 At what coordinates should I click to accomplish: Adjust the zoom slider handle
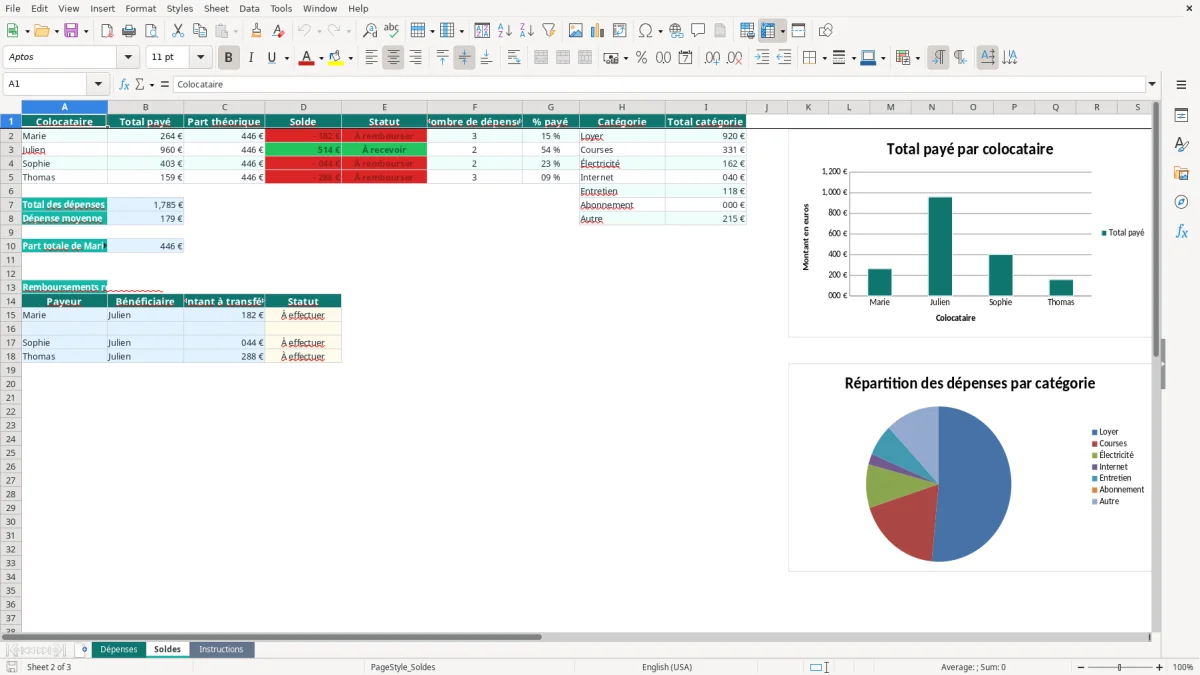point(1119,667)
